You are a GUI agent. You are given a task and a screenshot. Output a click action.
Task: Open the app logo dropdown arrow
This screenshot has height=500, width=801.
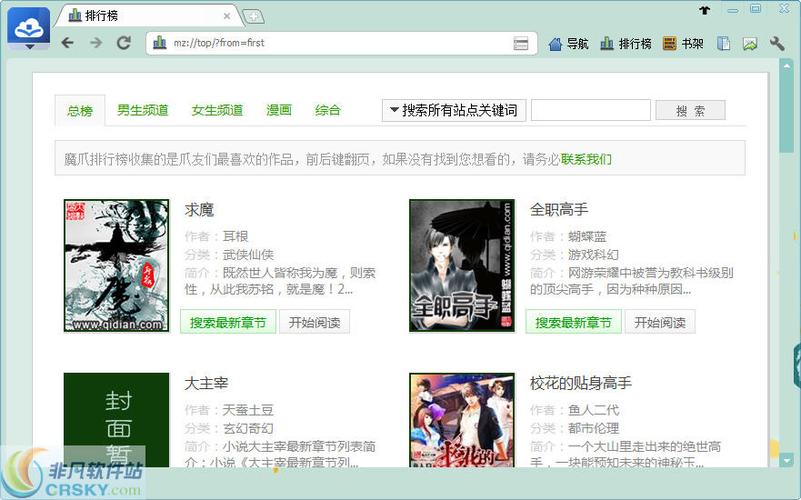click(29, 47)
